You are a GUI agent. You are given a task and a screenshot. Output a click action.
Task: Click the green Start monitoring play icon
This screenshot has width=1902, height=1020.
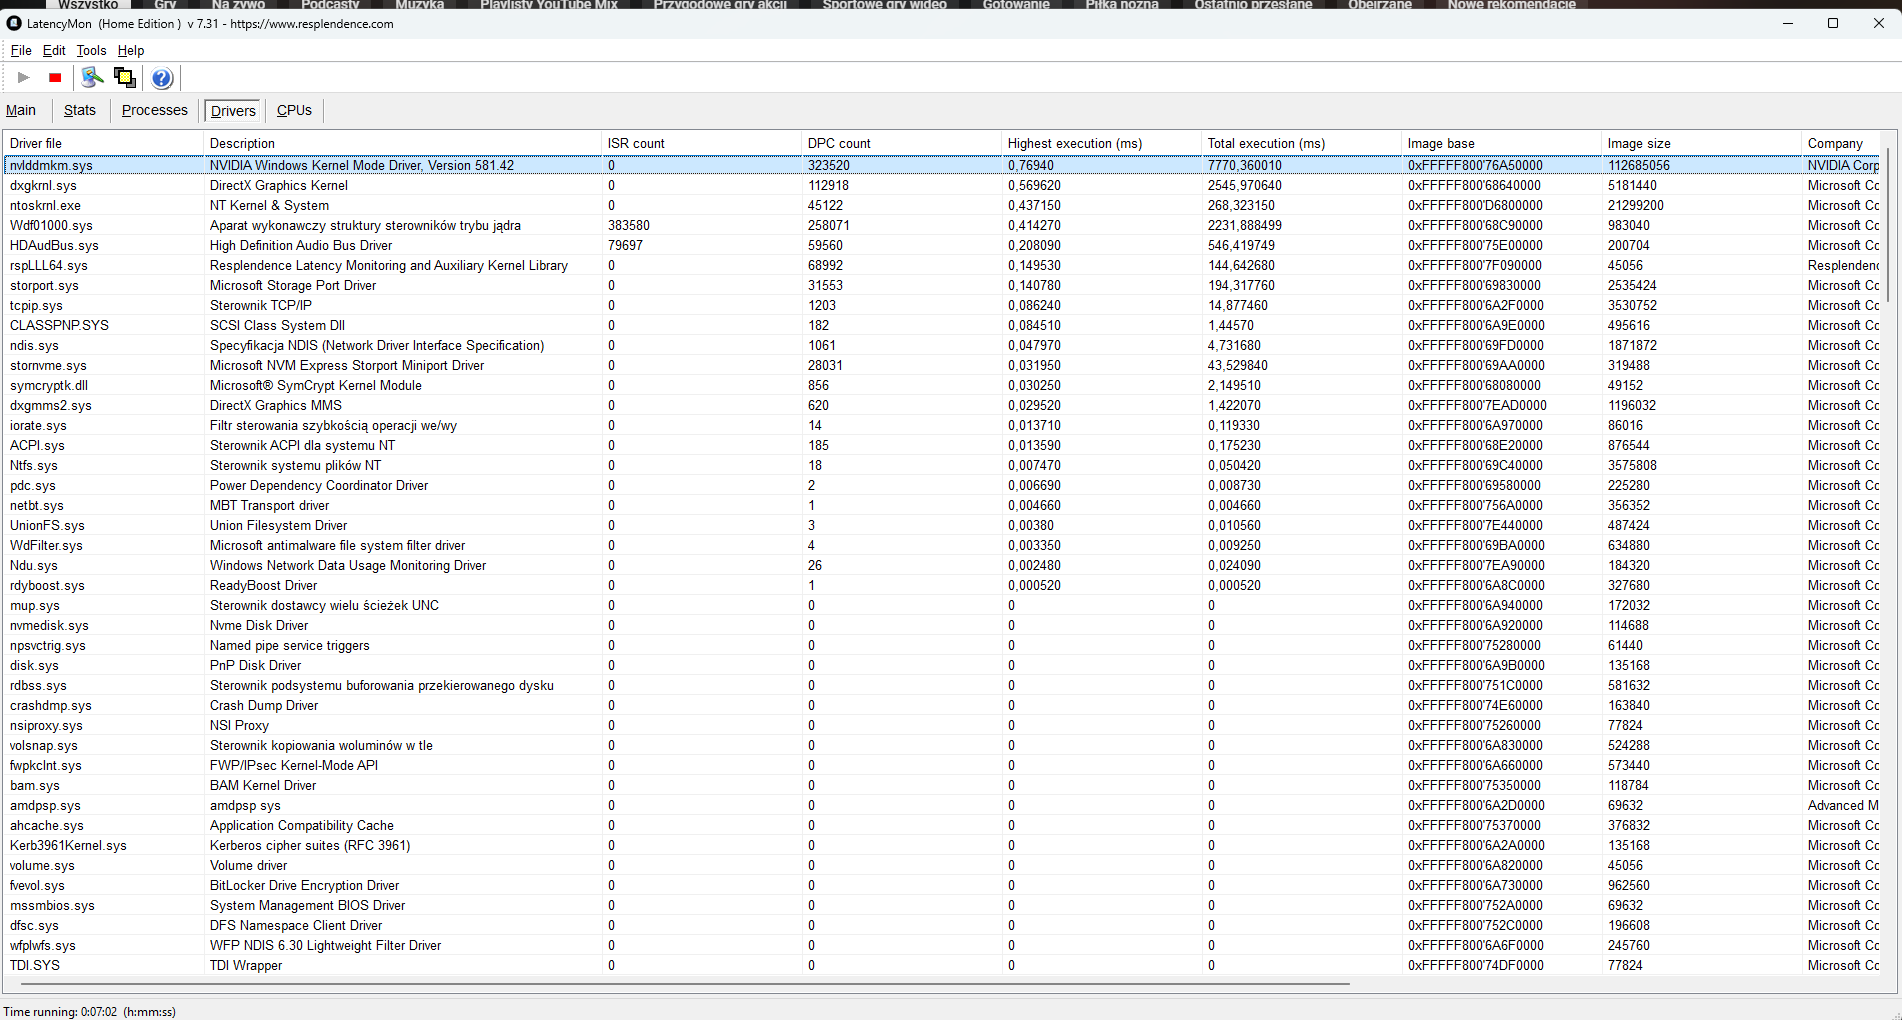(24, 78)
